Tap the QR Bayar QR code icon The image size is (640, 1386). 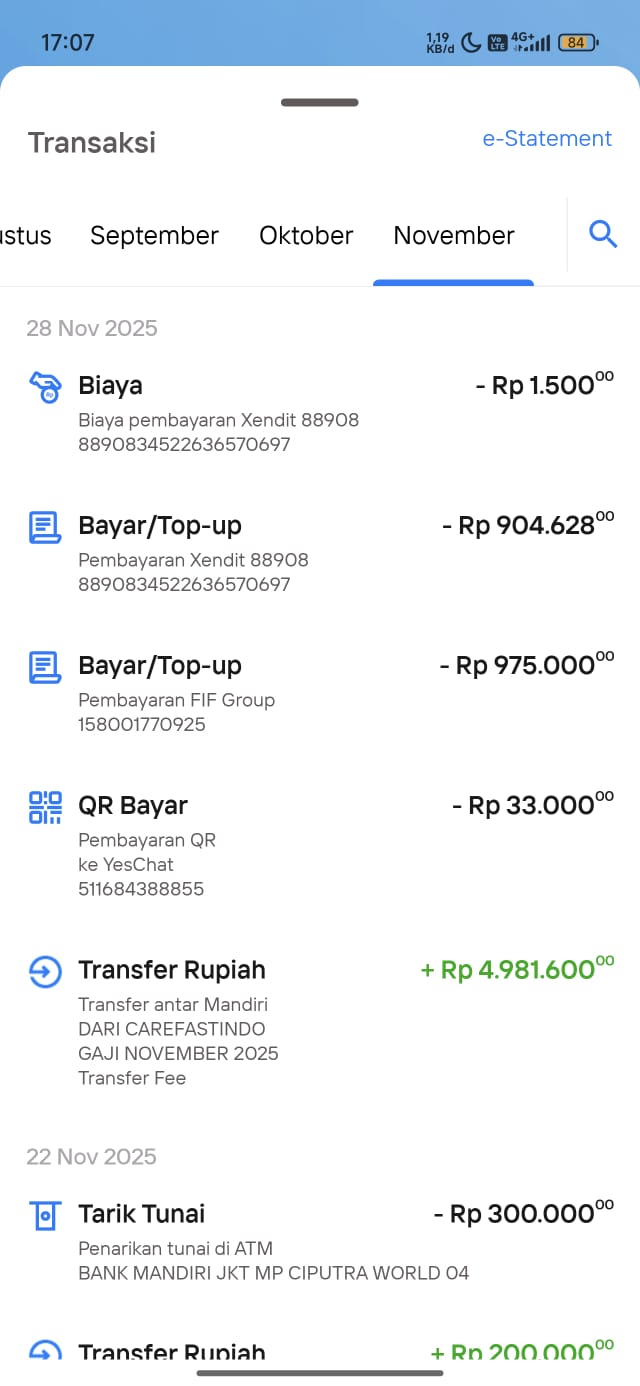coord(45,807)
